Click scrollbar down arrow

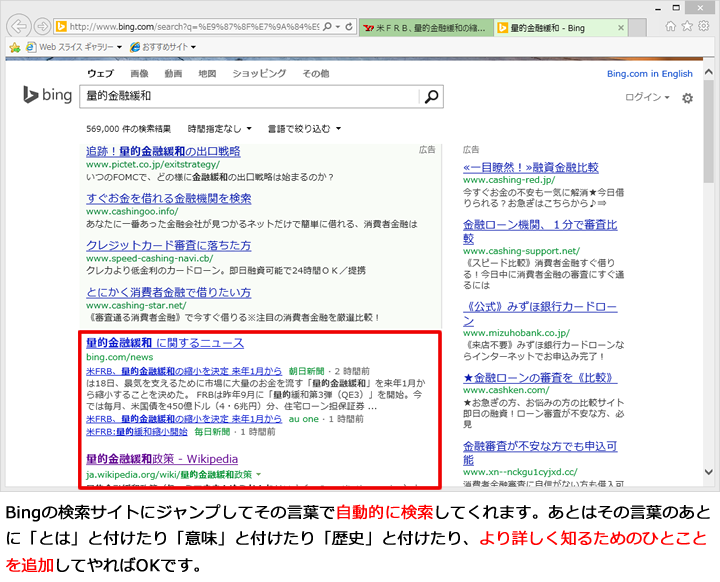click(709, 472)
